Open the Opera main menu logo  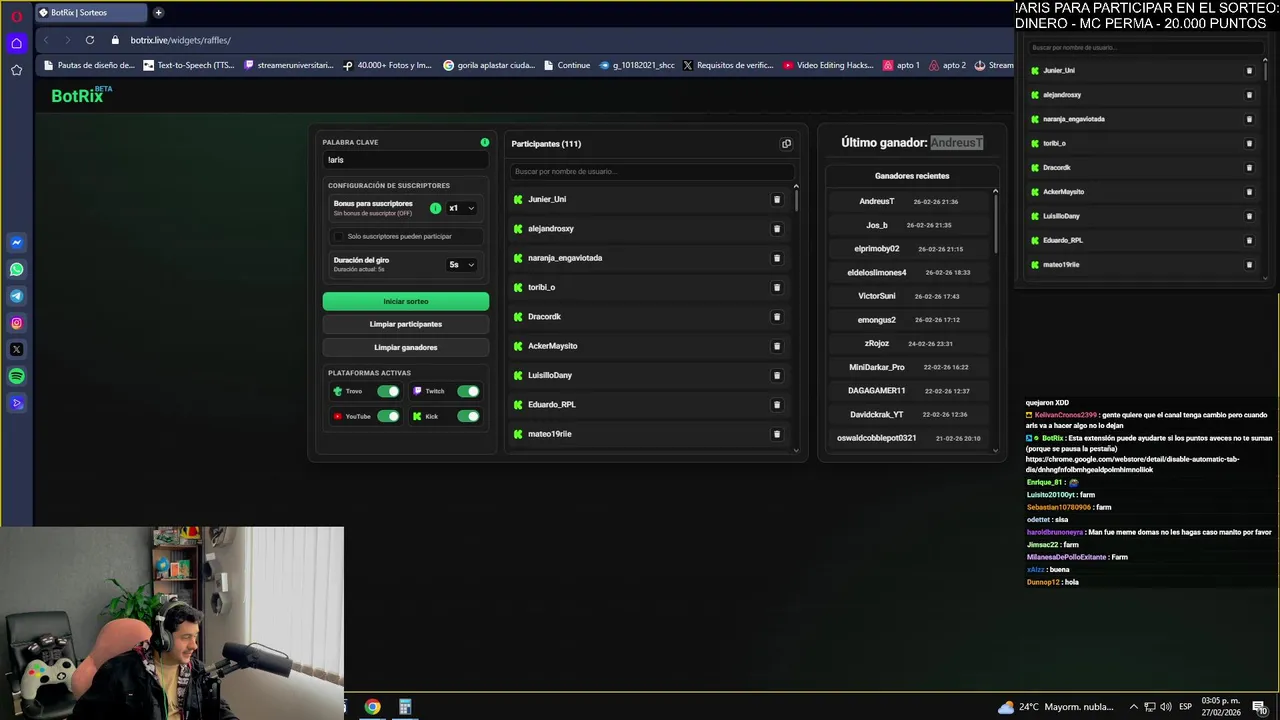click(16, 15)
